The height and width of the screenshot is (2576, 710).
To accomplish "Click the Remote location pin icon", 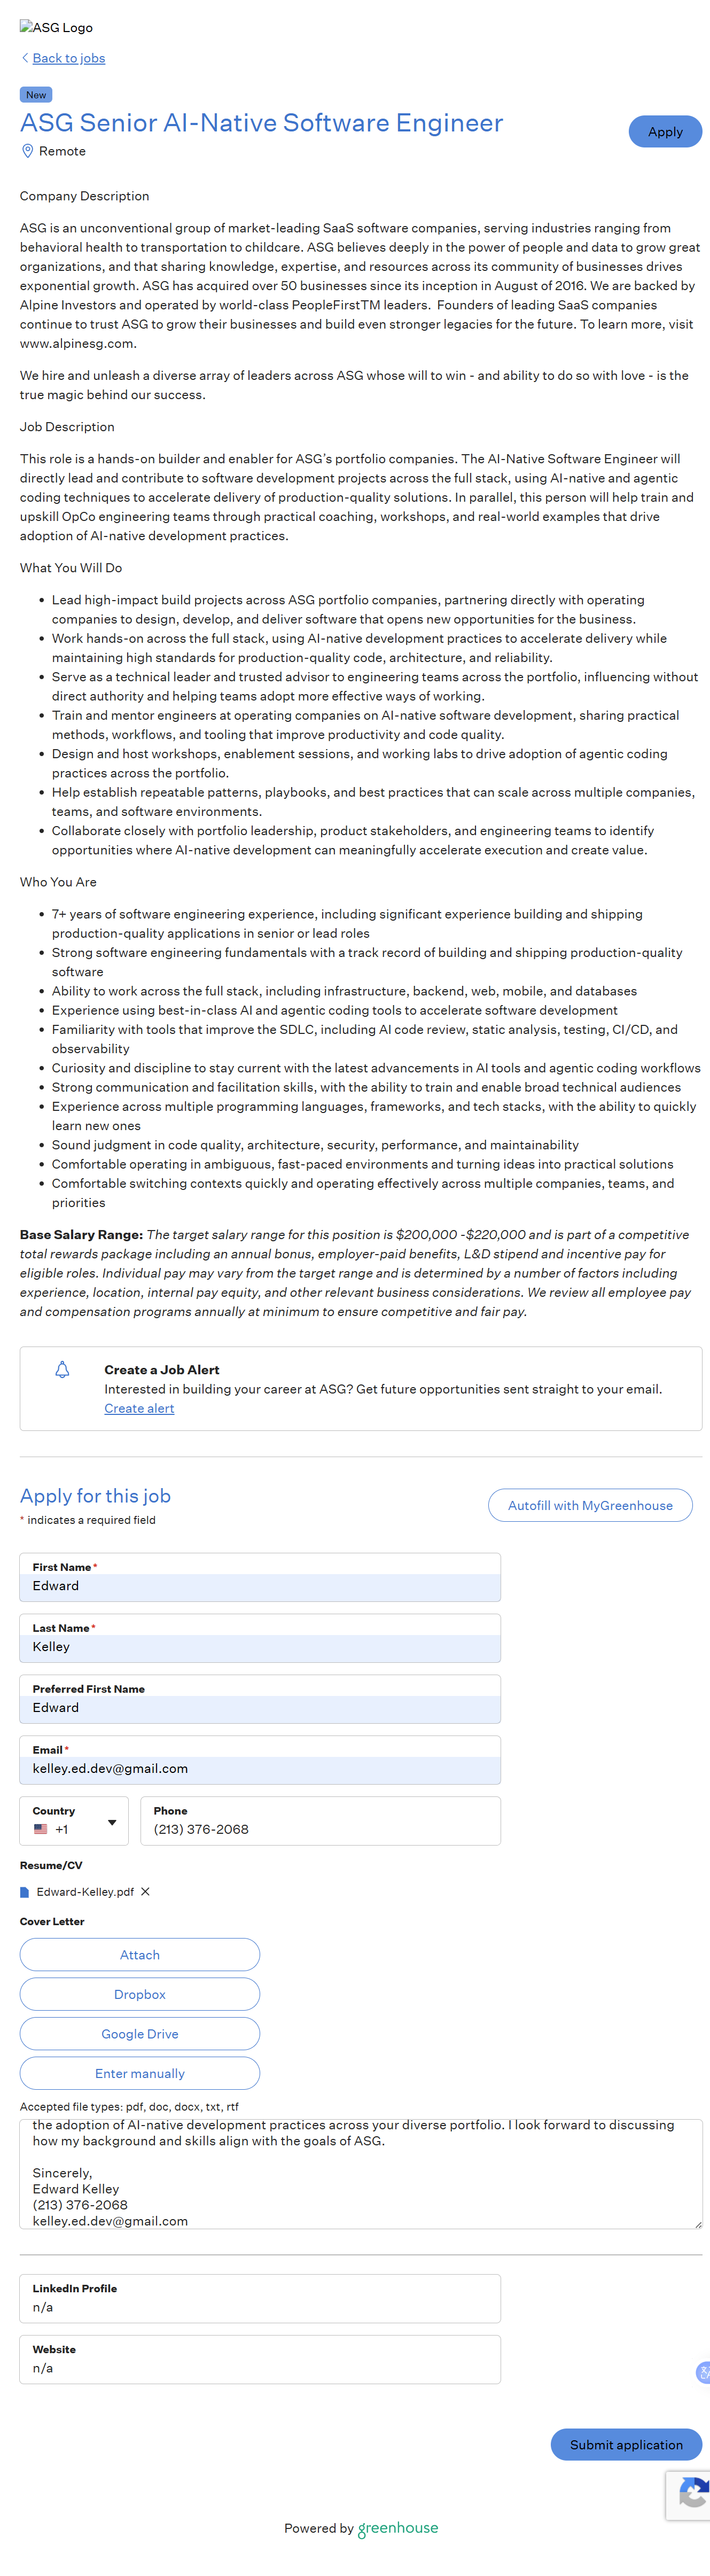I will click(x=28, y=151).
